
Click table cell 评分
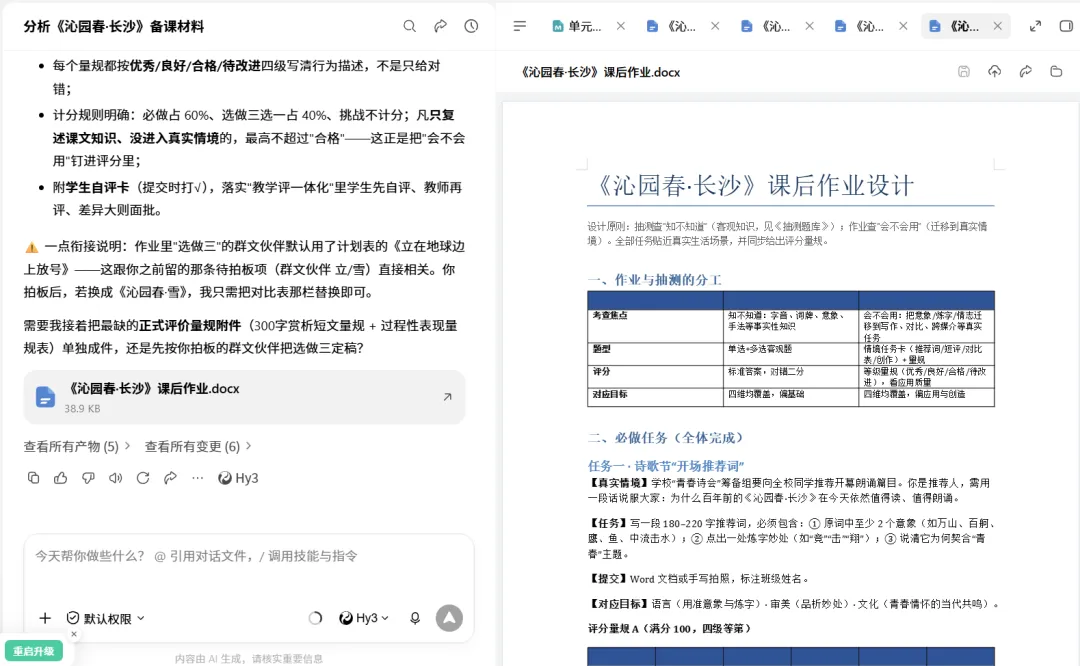coord(655,377)
